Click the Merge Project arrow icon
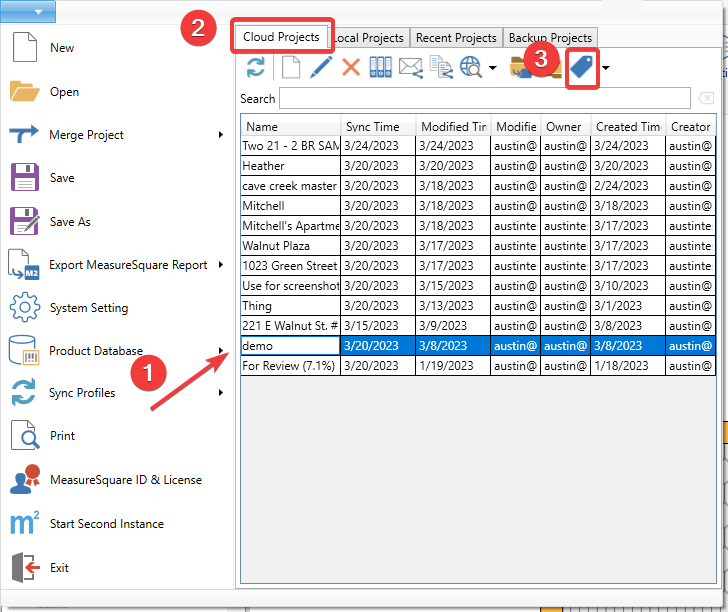 click(x=24, y=134)
